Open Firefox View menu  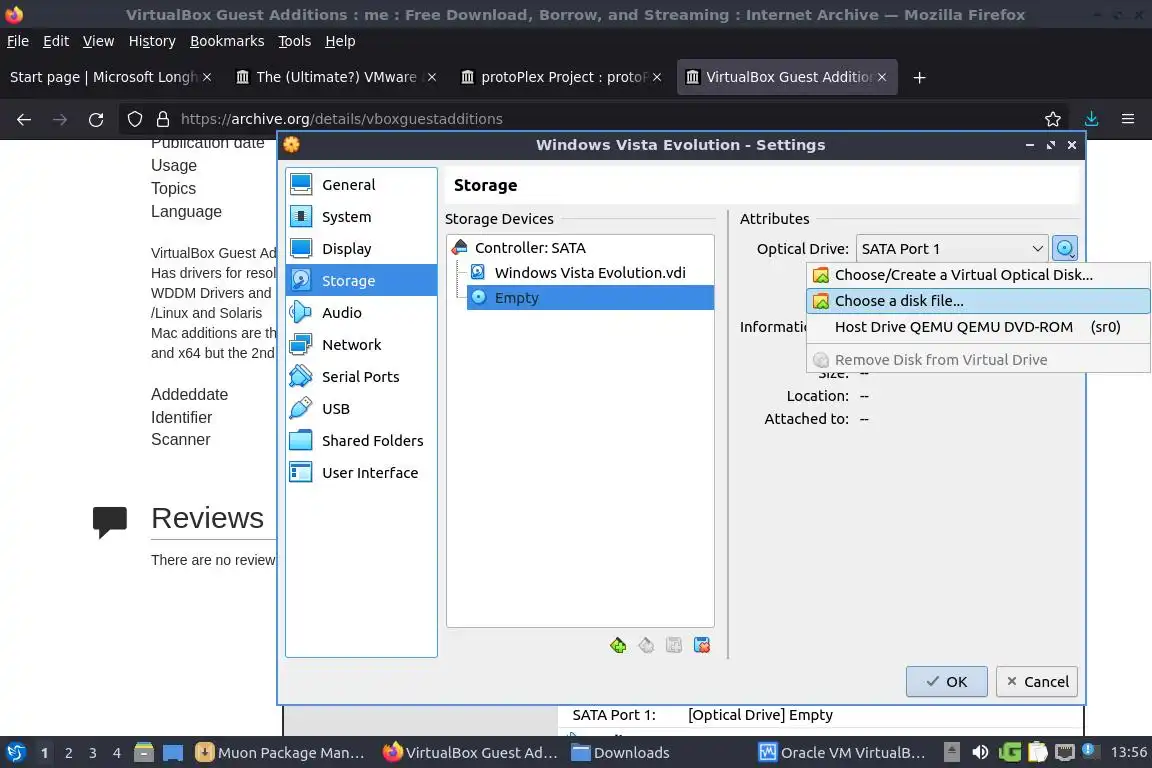pos(98,41)
